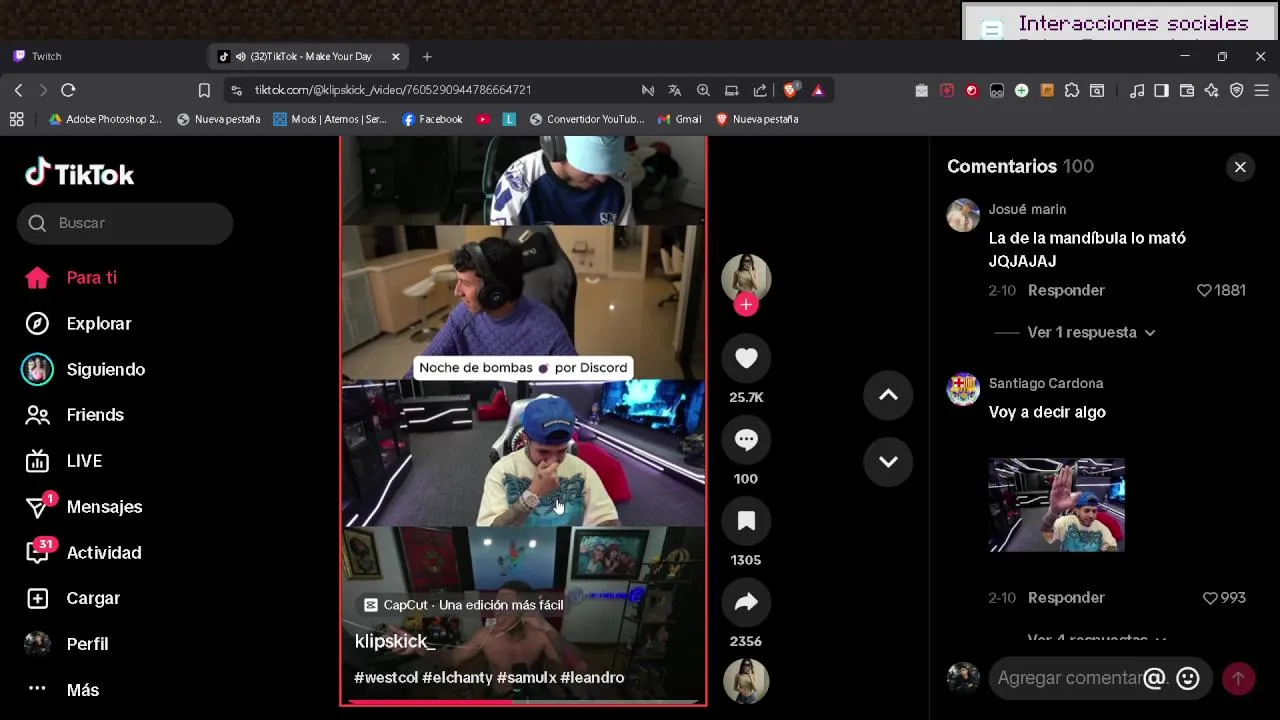Image resolution: width=1280 pixels, height=720 pixels.
Task: Open the #leandro hashtag
Action: click(x=592, y=677)
